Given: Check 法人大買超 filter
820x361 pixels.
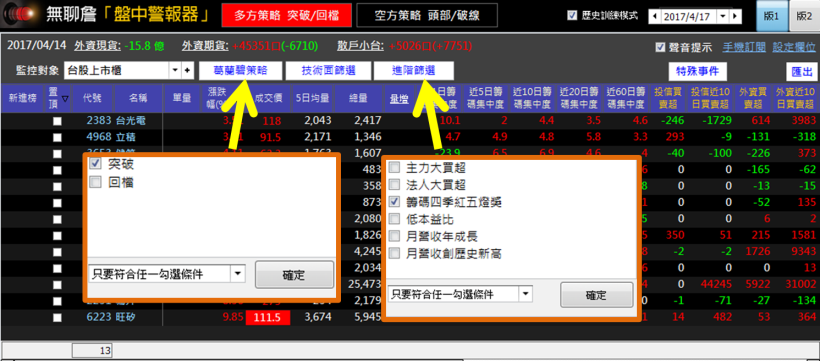Looking at the screenshot, I should [x=395, y=185].
